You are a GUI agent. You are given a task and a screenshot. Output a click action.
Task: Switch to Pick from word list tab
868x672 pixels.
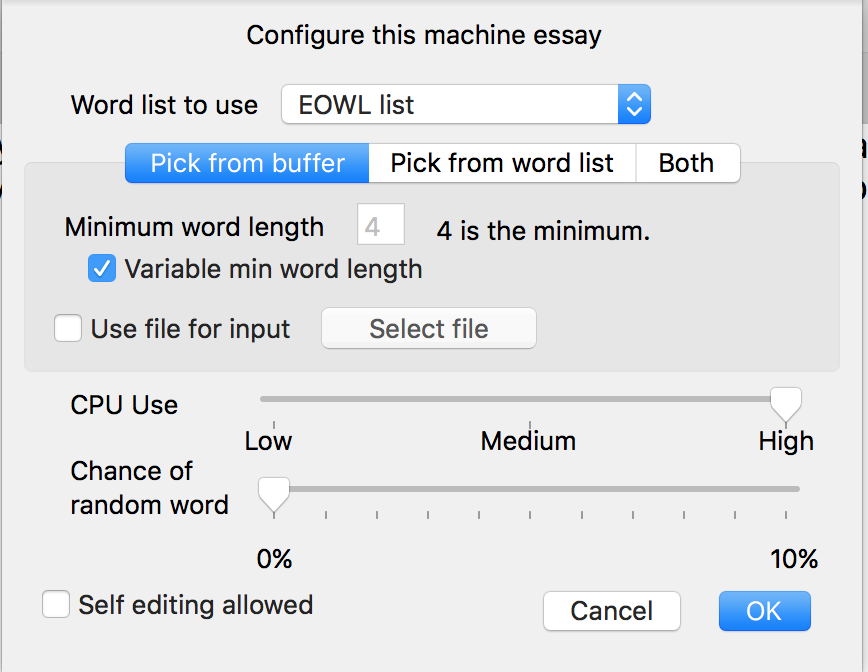pyautogui.click(x=502, y=163)
